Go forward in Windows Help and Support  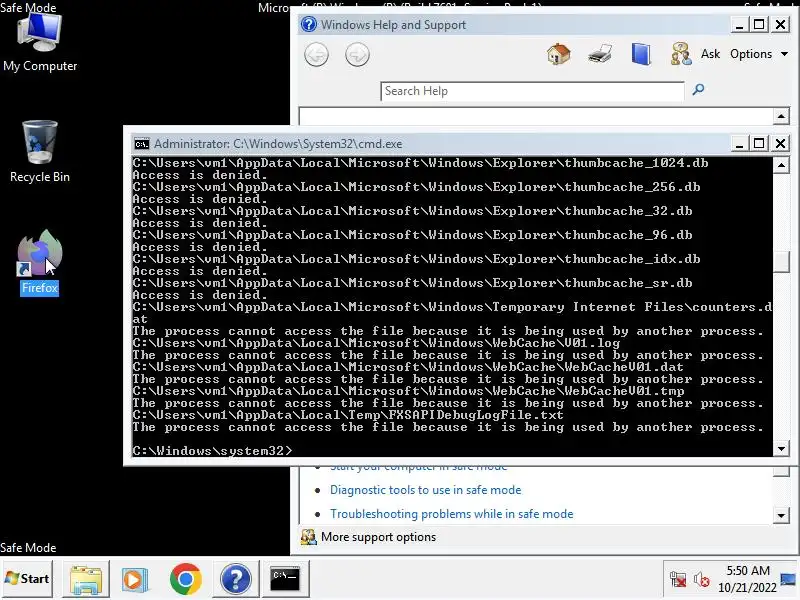[357, 55]
